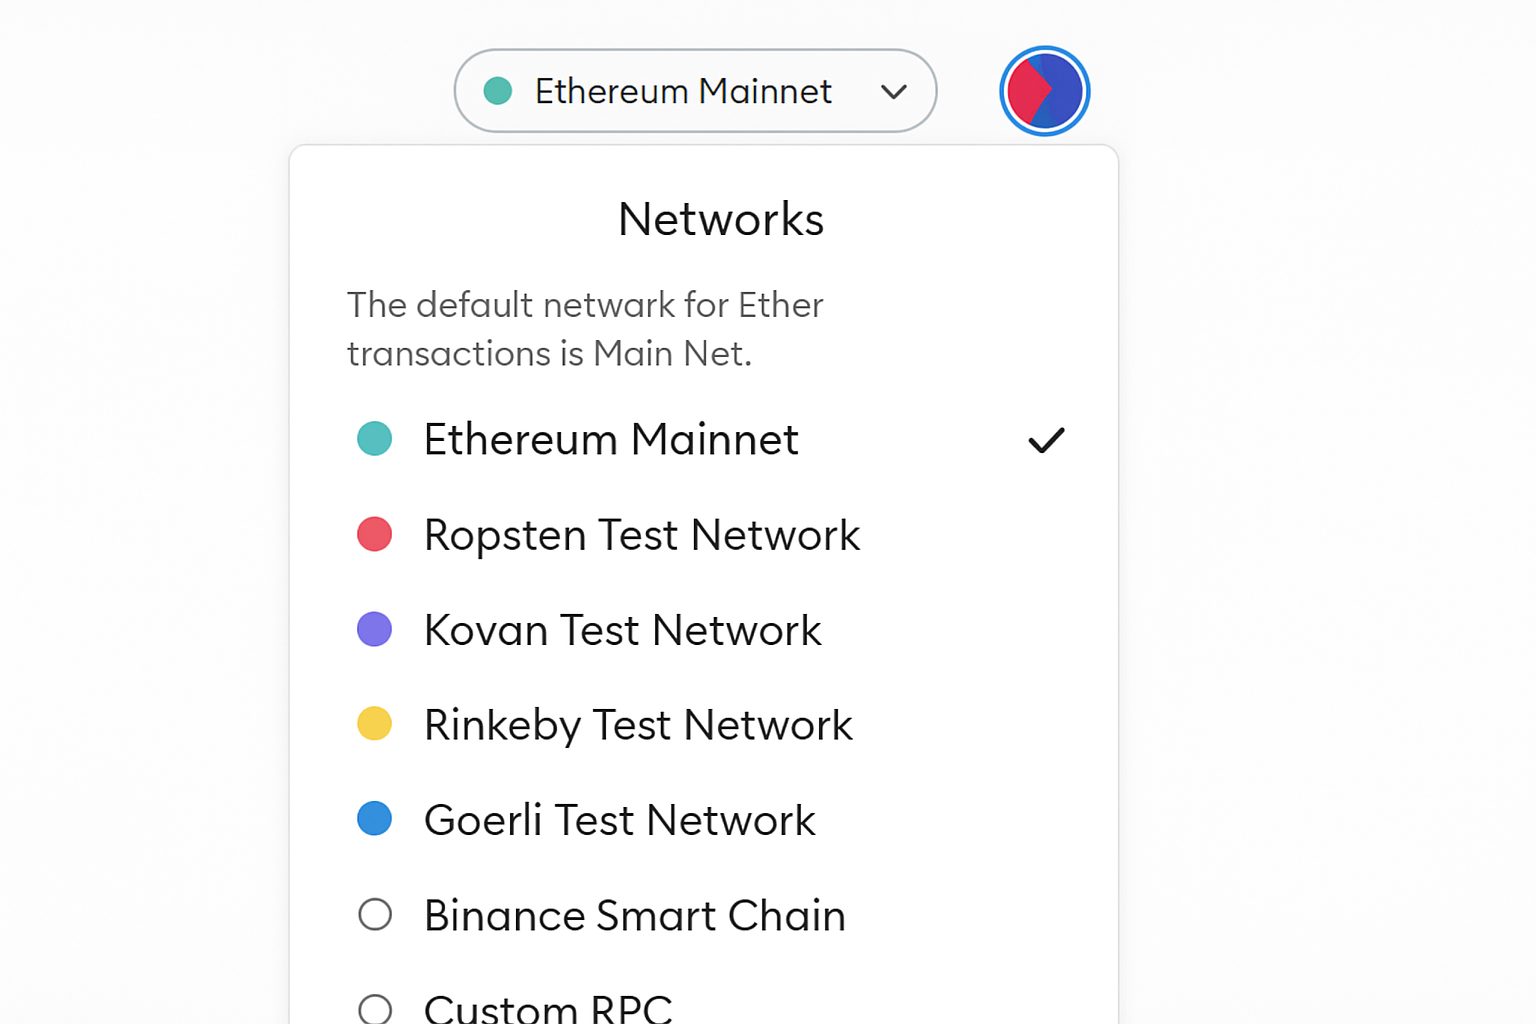Open the Ethereum Mainnet network selector pill
This screenshot has height=1024, width=1536.
click(x=684, y=91)
